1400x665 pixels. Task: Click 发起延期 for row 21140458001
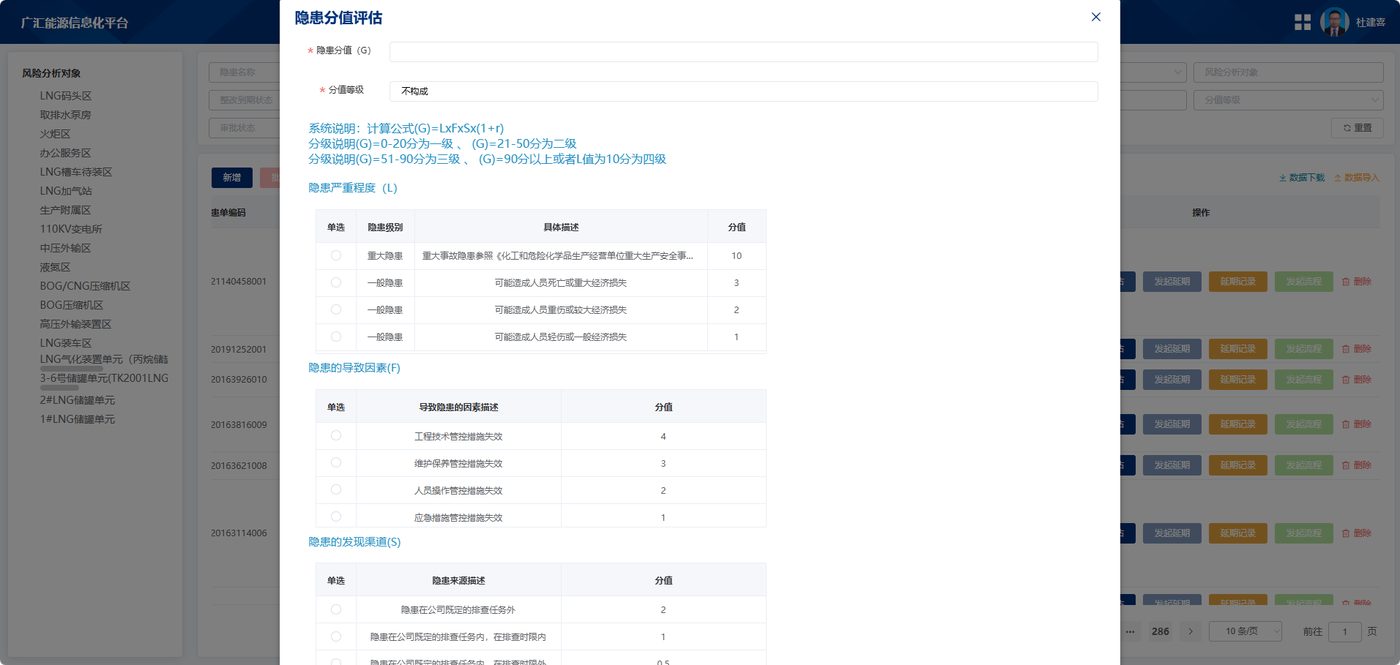[1172, 282]
